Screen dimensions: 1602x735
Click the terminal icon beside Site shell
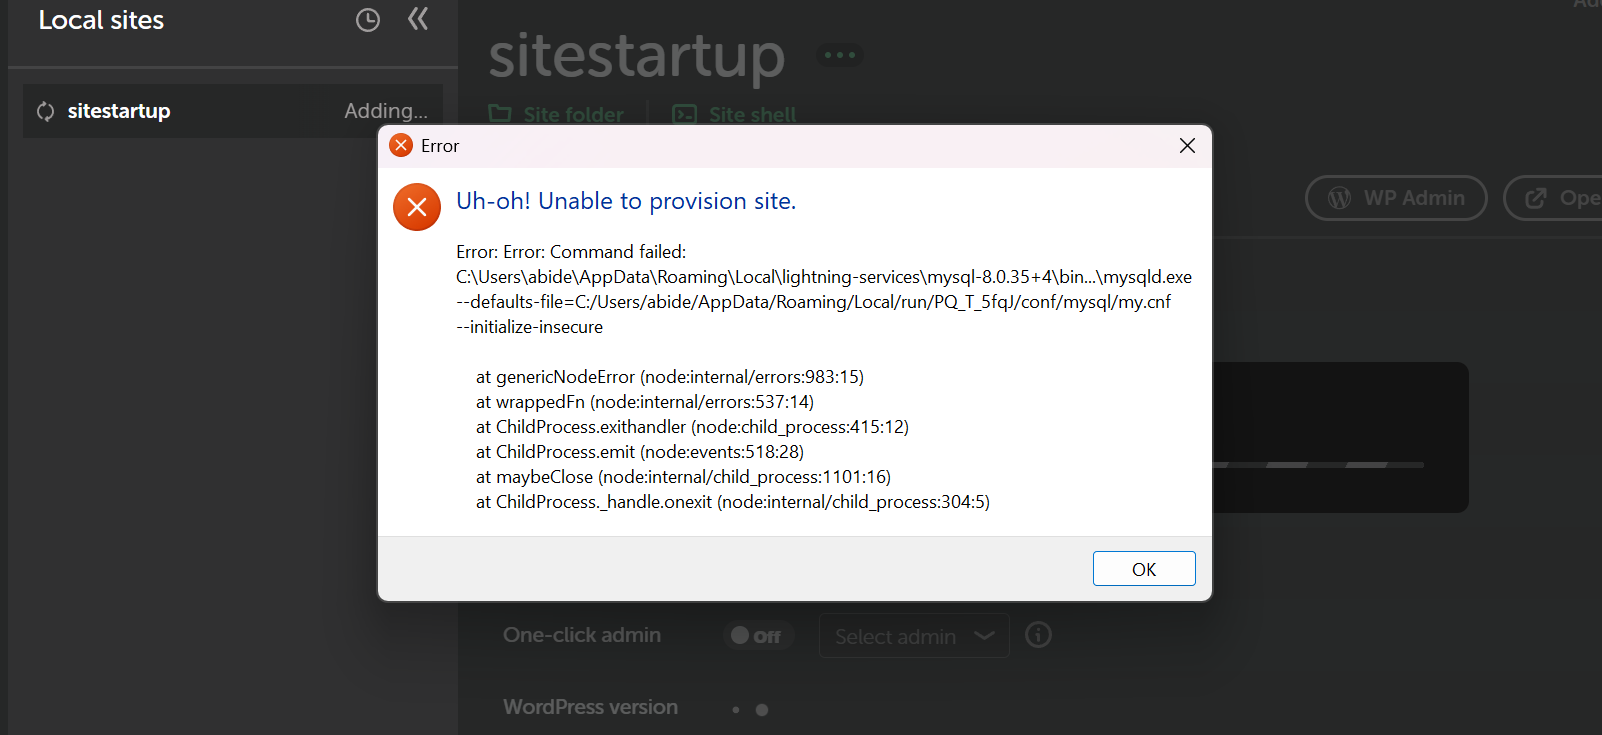tap(684, 114)
